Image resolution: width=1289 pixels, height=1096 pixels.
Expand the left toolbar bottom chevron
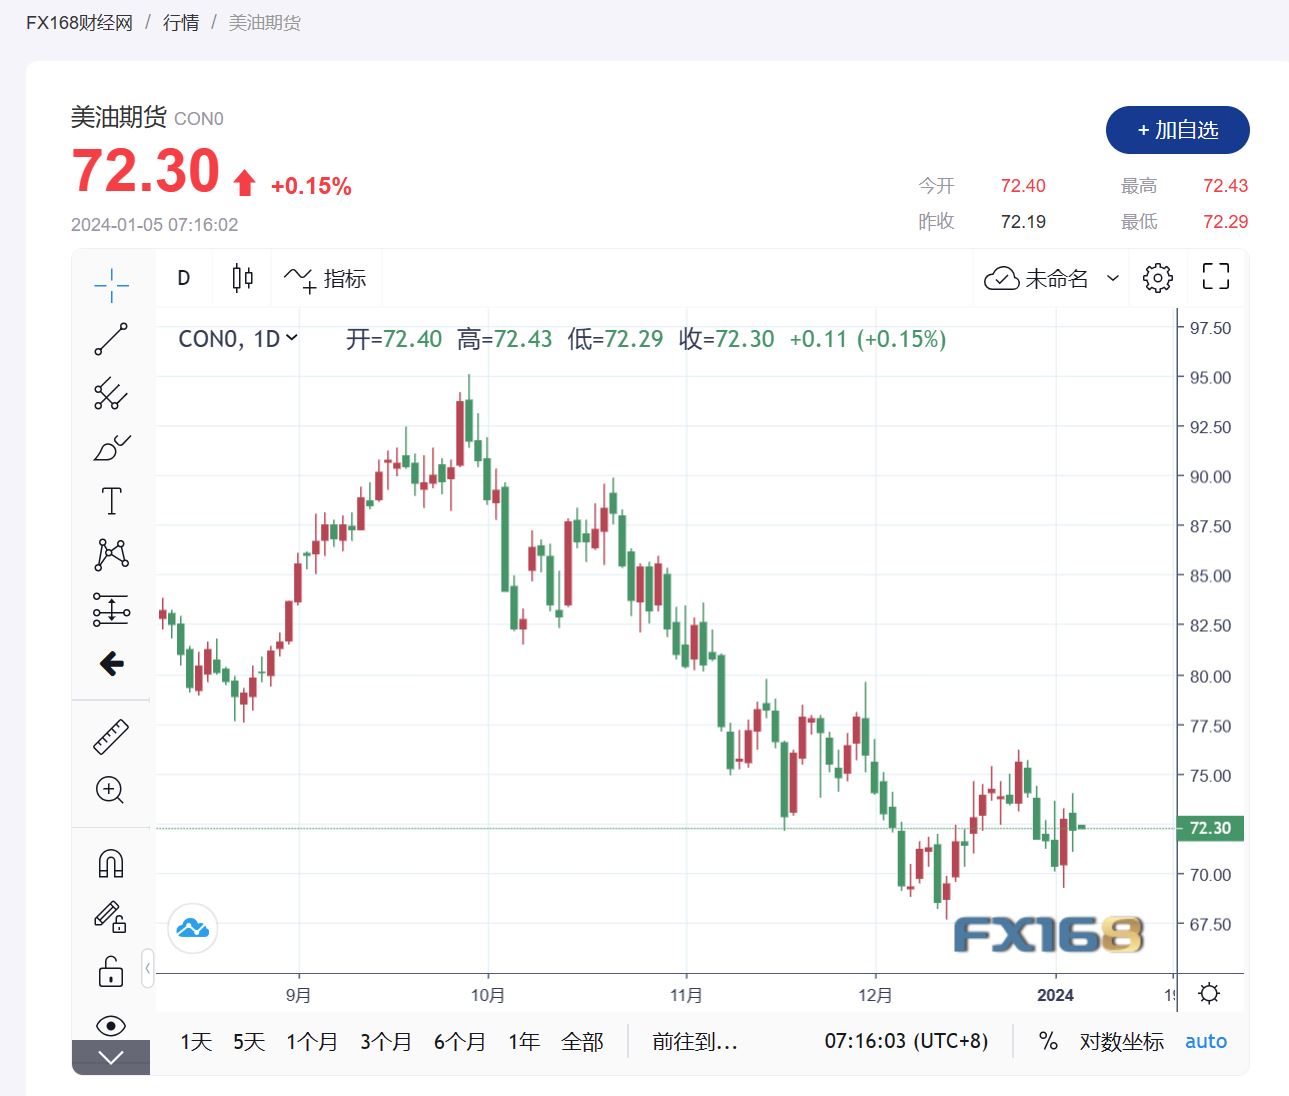pos(111,1058)
